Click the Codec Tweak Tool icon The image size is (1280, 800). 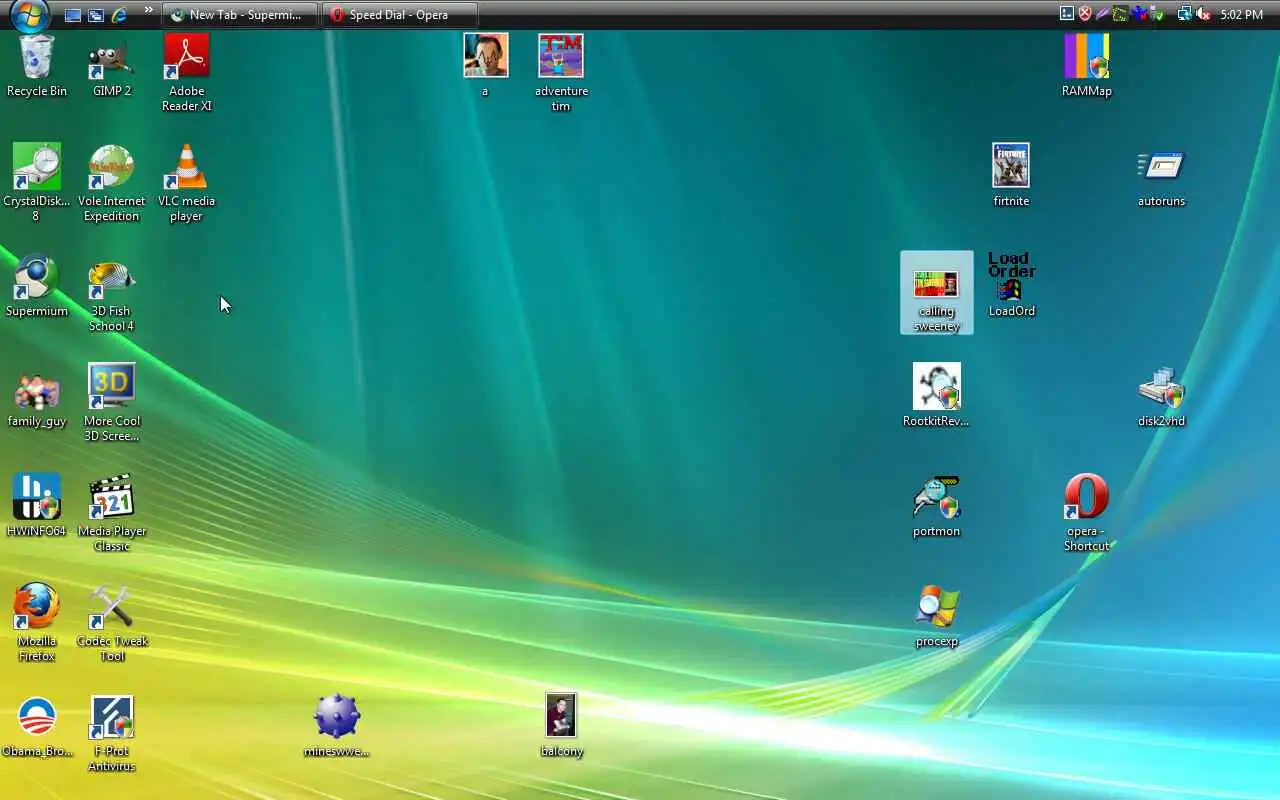pyautogui.click(x=112, y=623)
